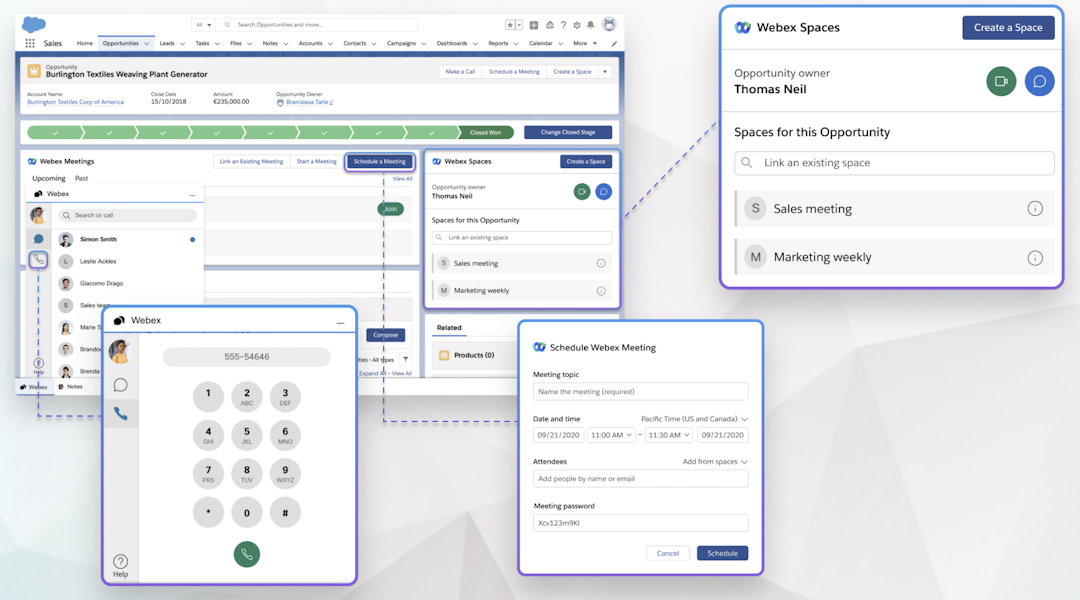Click the Salesforce cloud logo

[33, 25]
